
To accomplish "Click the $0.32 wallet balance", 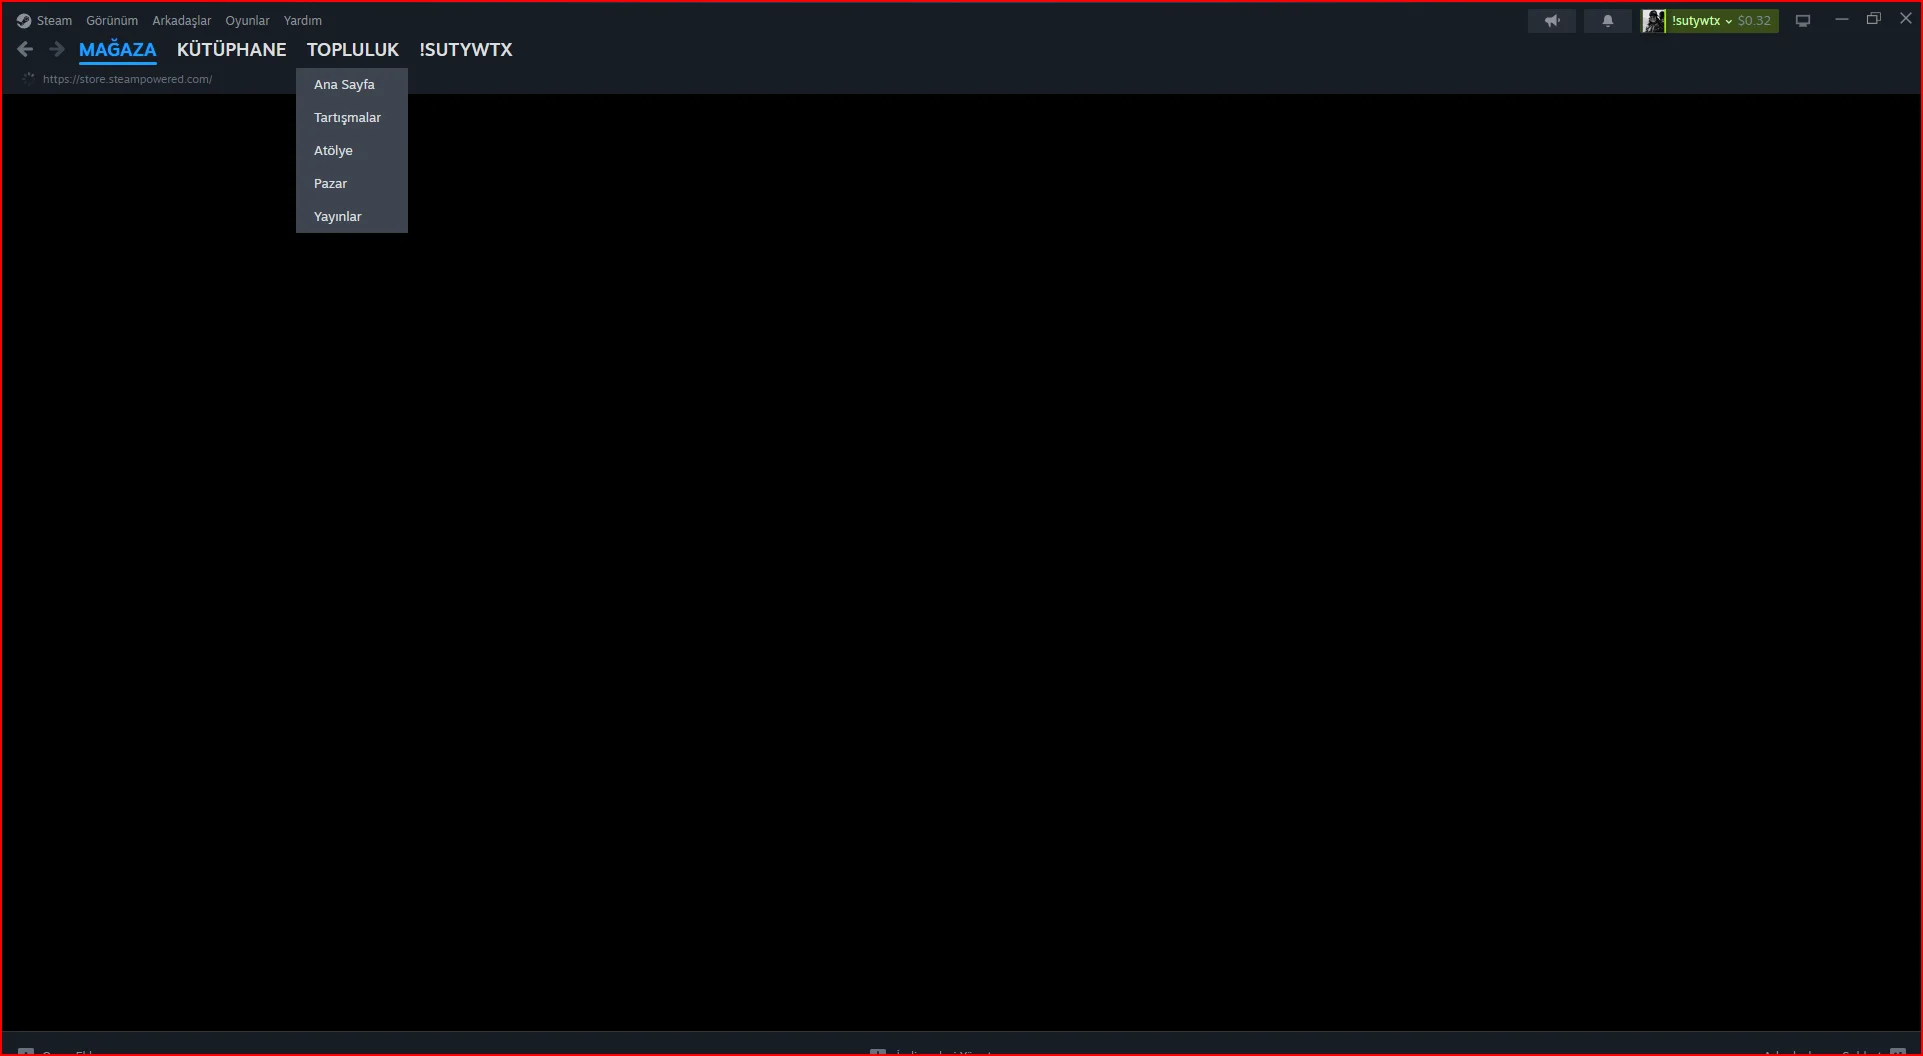I will tap(1755, 20).
